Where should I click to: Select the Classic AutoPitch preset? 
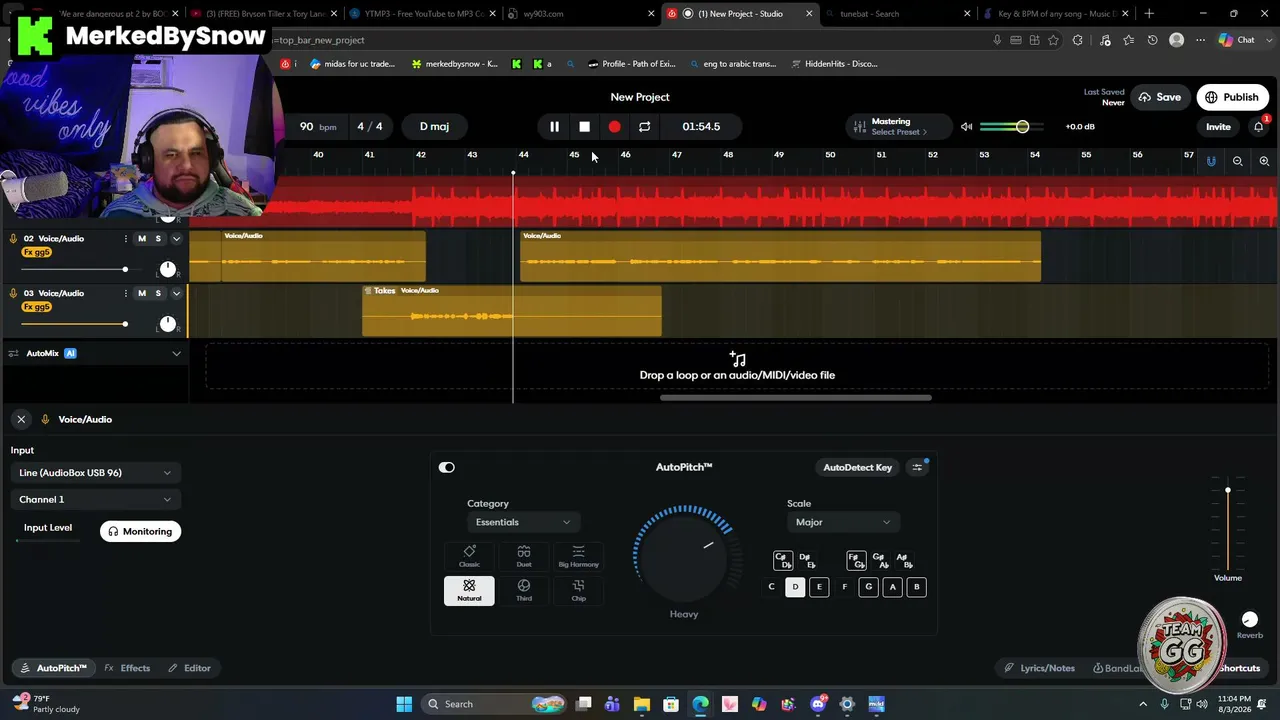(469, 556)
